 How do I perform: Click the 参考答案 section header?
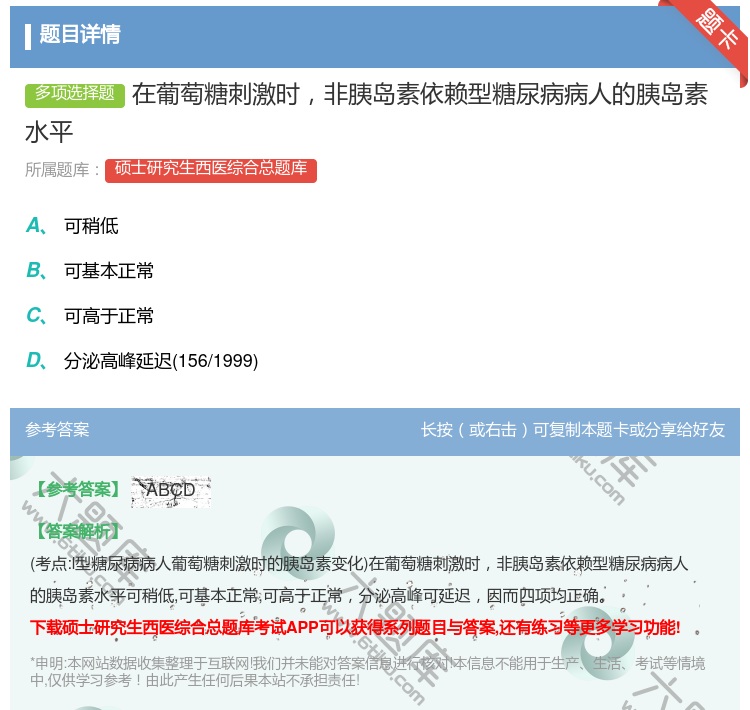tap(57, 430)
